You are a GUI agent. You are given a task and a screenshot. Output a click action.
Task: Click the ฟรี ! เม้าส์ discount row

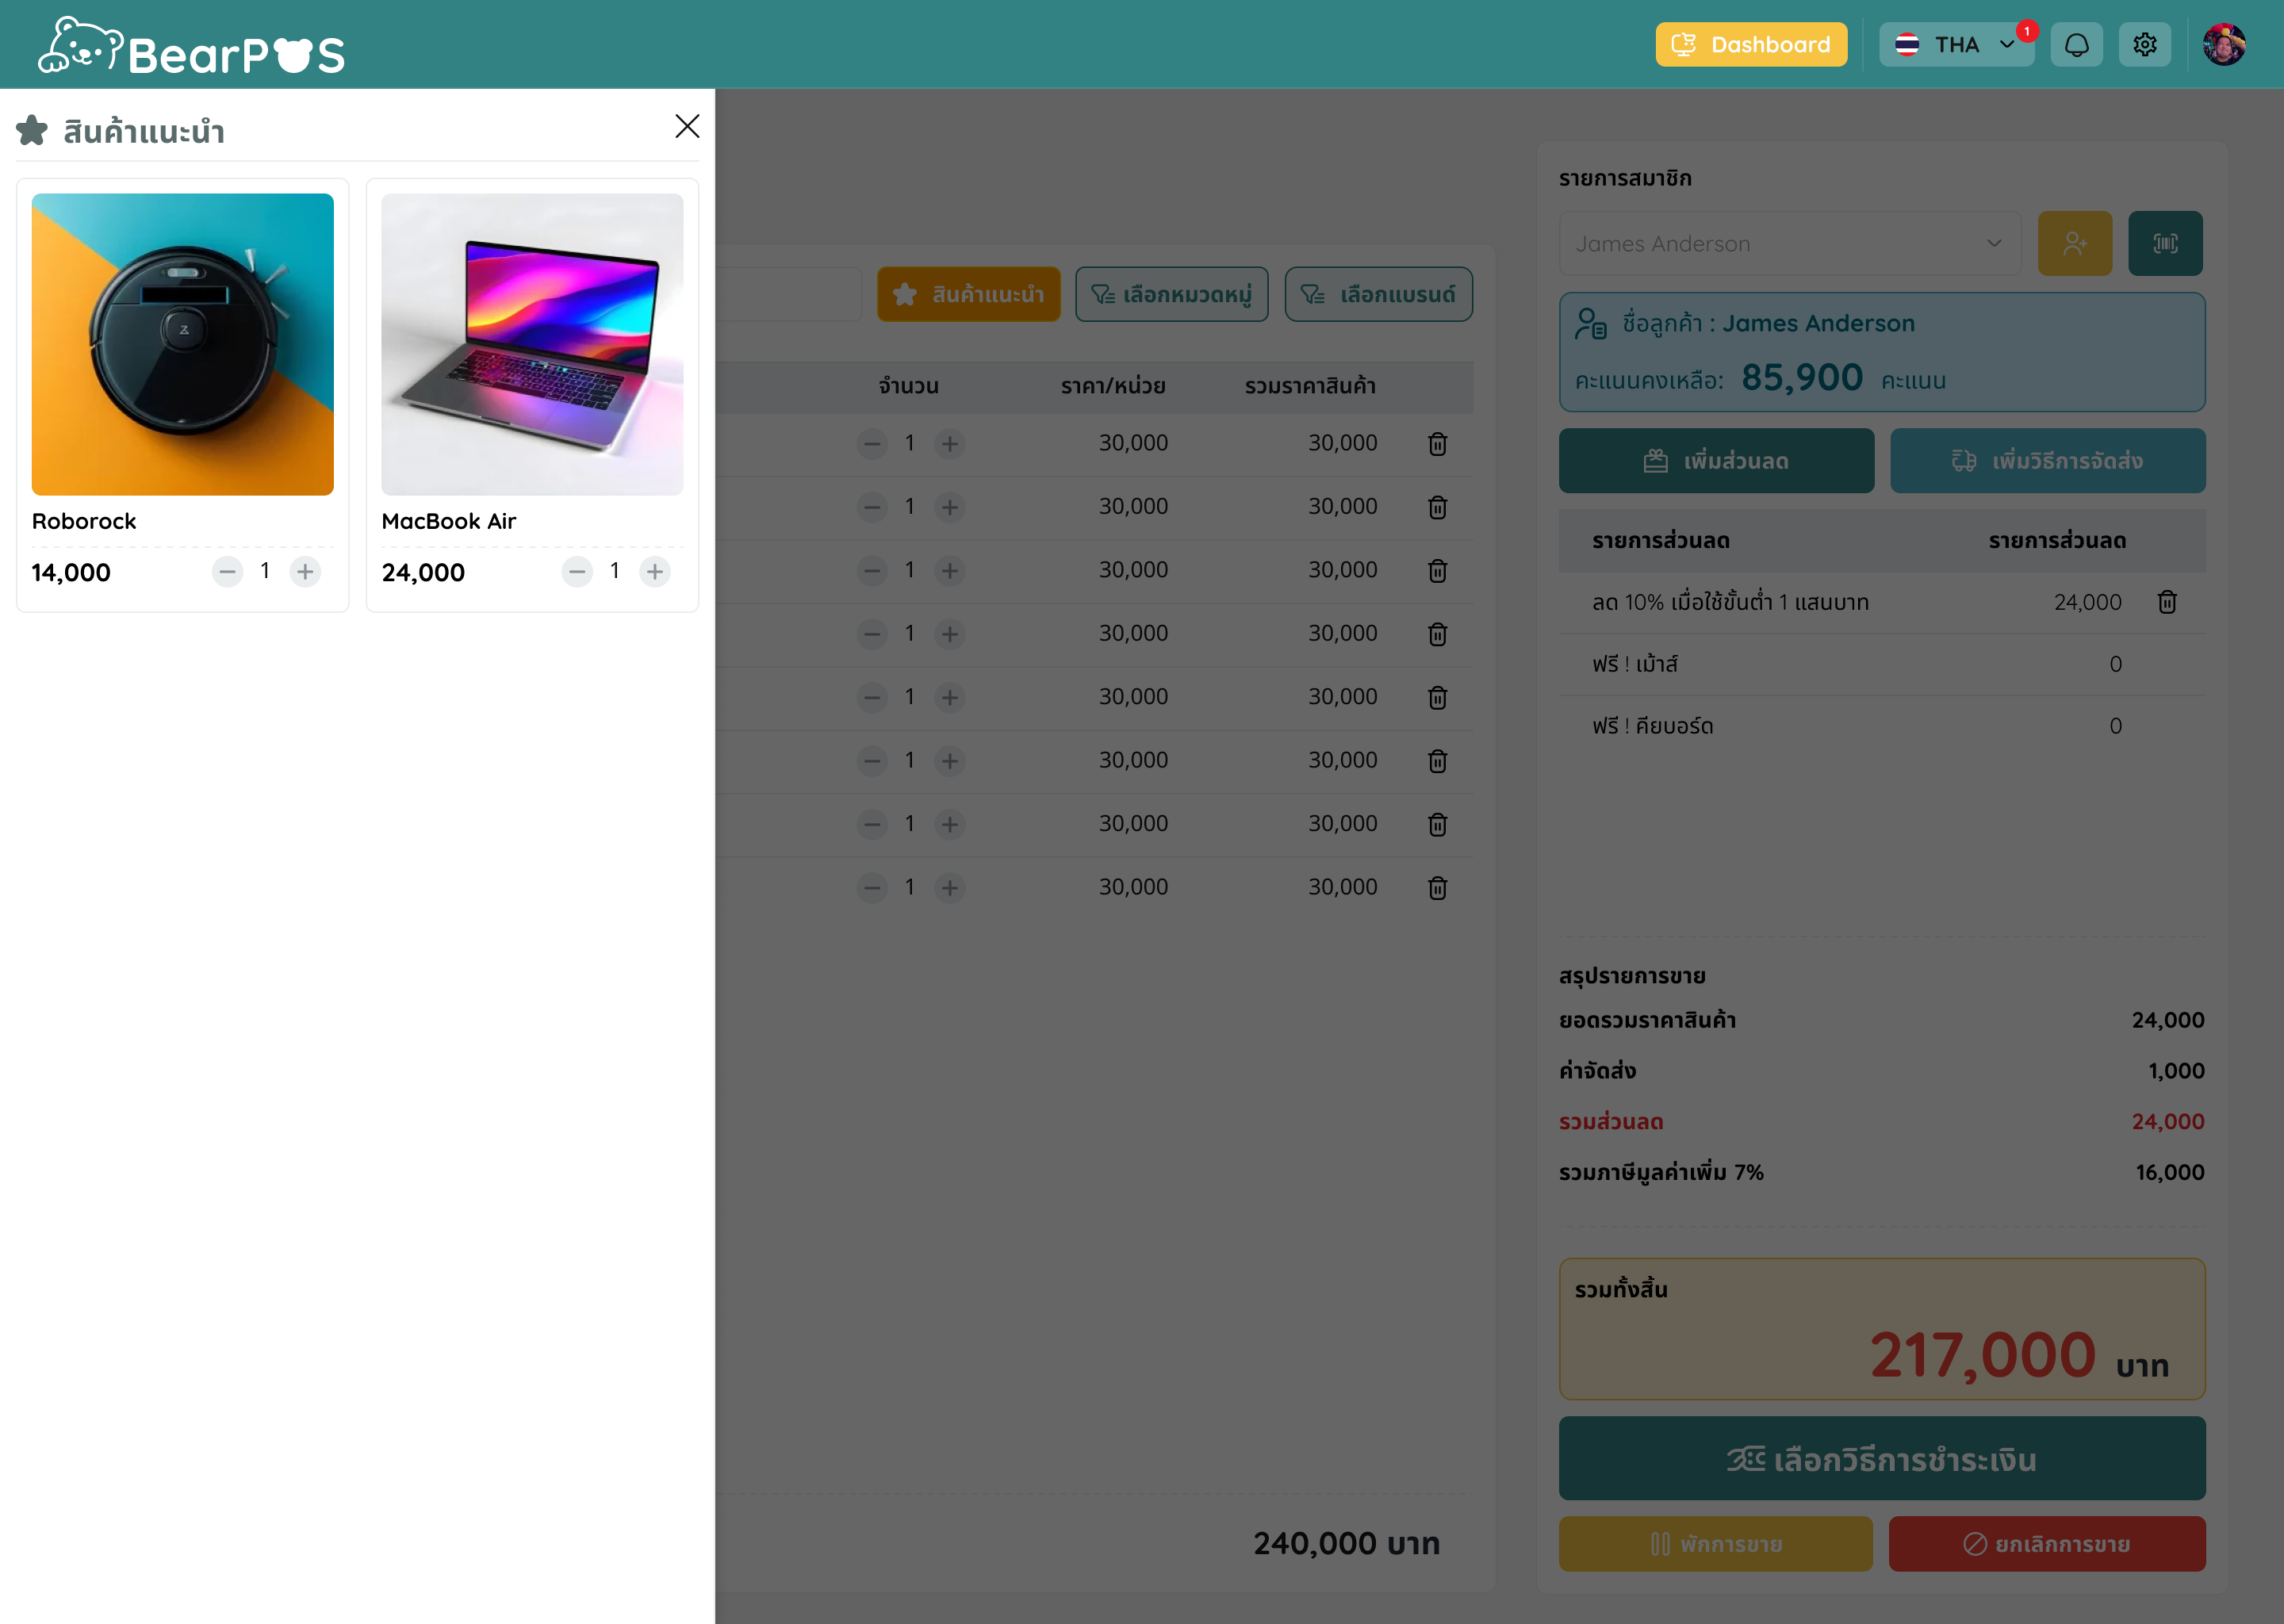pos(1882,665)
